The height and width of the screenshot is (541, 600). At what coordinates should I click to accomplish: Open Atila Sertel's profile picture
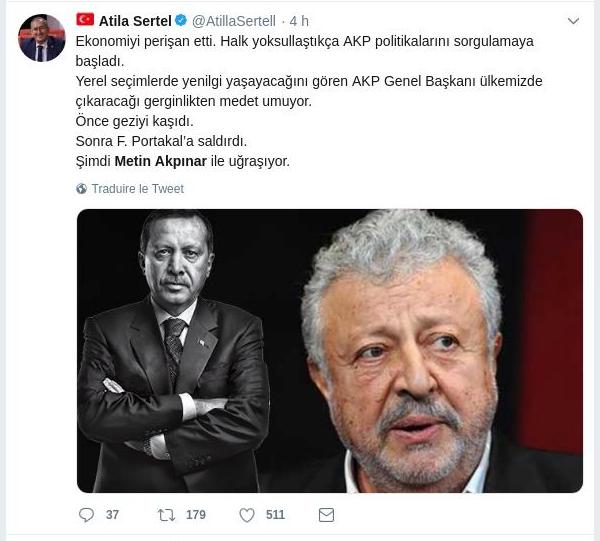[x=42, y=37]
